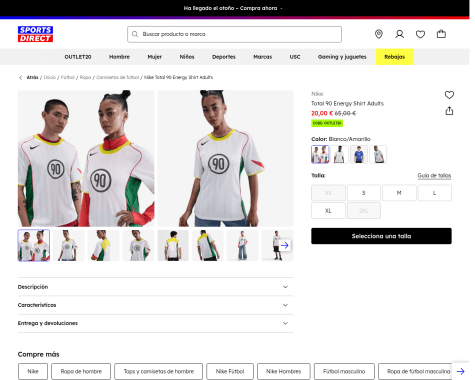Open the wishlist heart icon in header
The image size is (475, 380).
coord(420,34)
